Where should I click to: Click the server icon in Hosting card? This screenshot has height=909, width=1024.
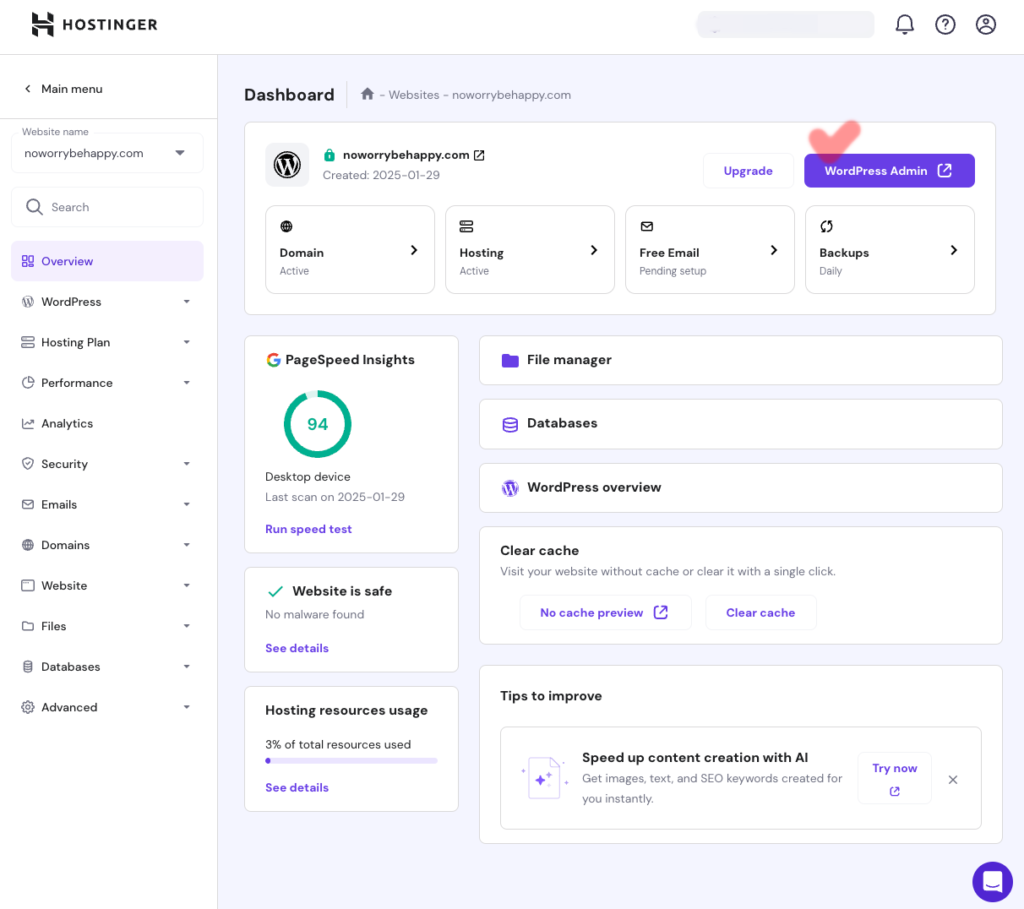(x=466, y=227)
